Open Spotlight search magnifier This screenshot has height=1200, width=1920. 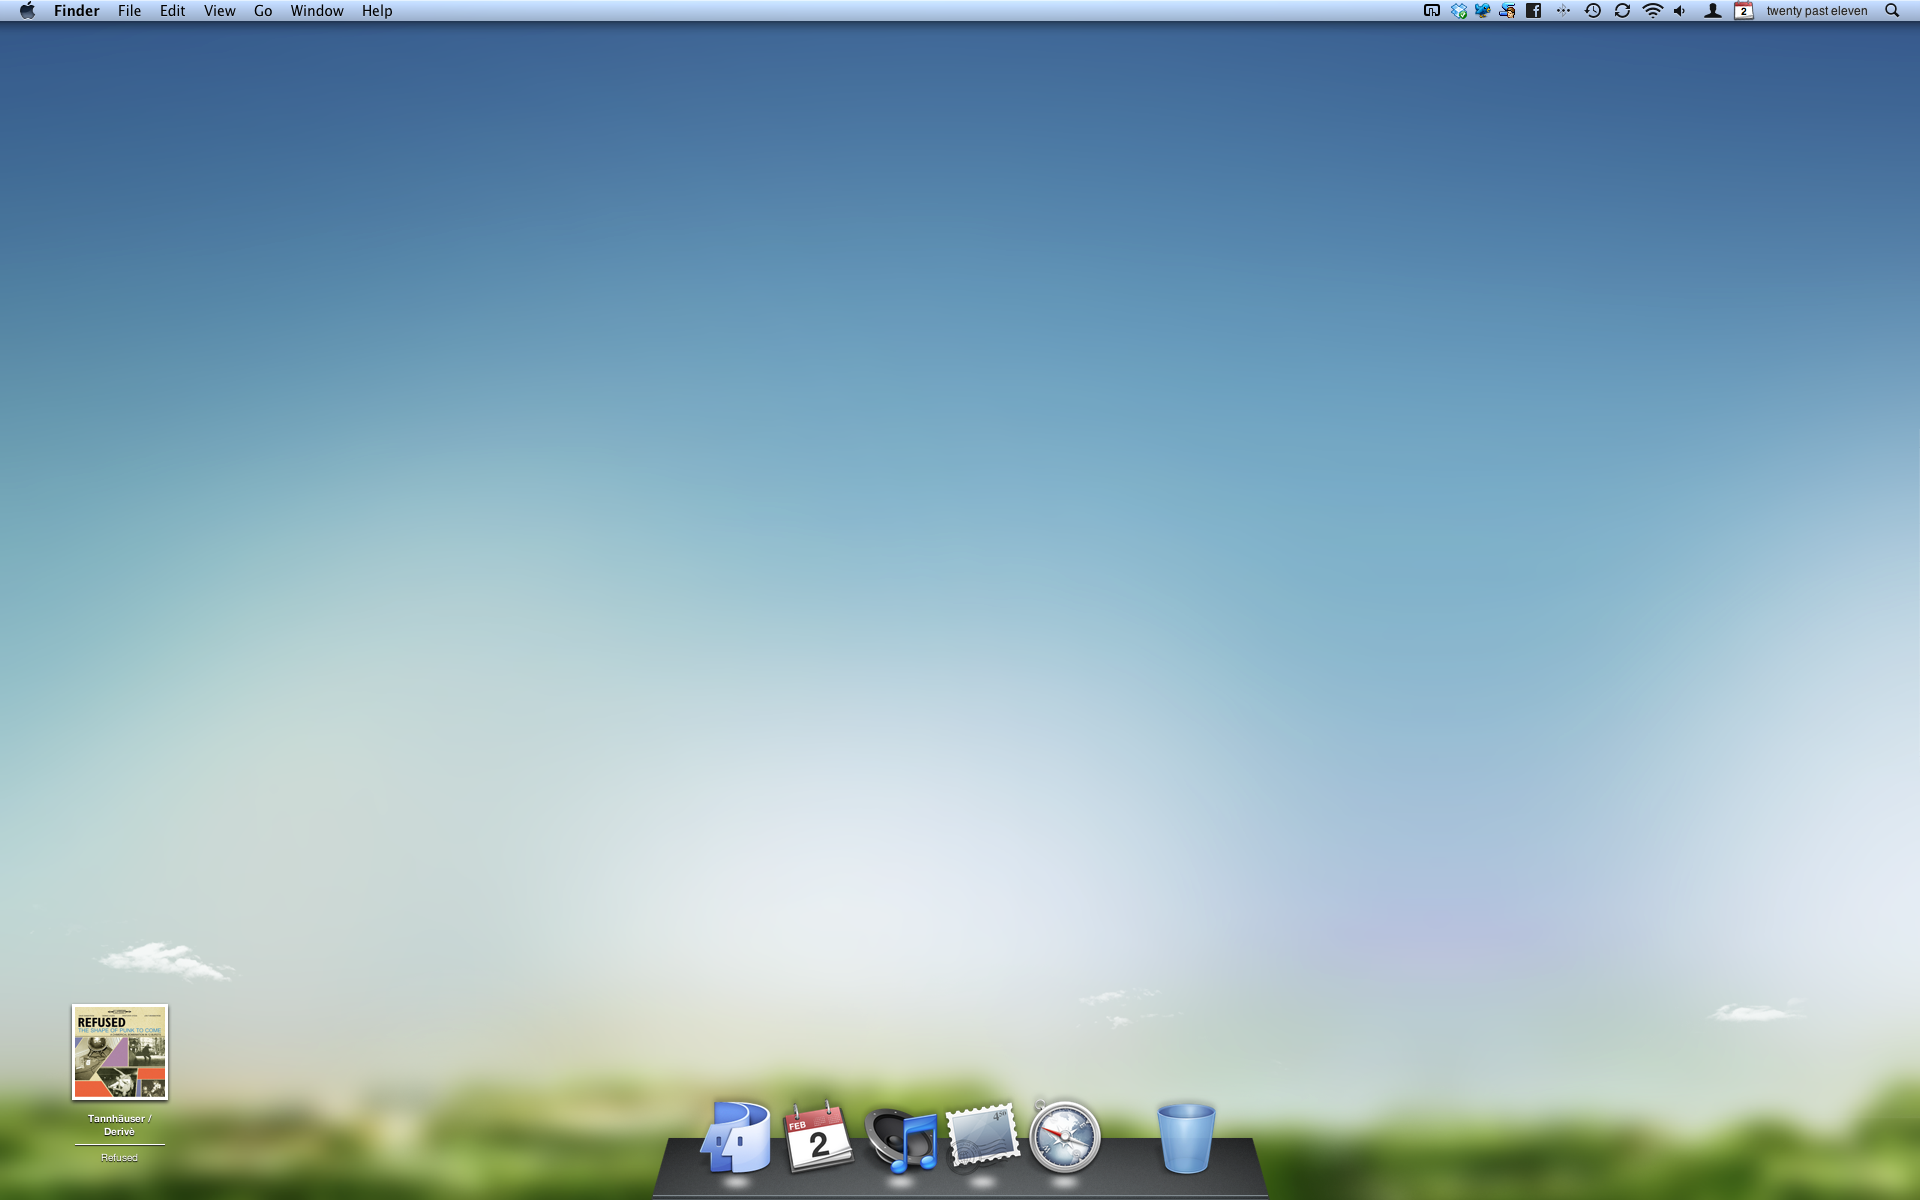(x=1892, y=11)
